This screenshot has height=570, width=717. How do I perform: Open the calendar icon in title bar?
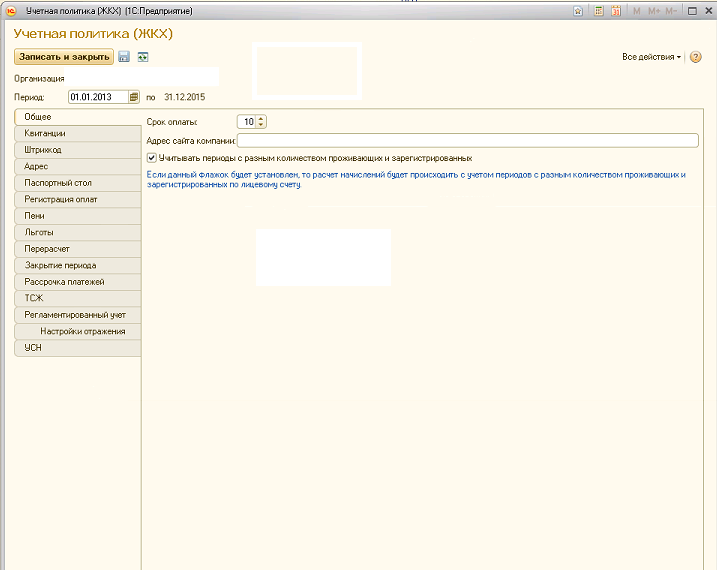click(616, 10)
